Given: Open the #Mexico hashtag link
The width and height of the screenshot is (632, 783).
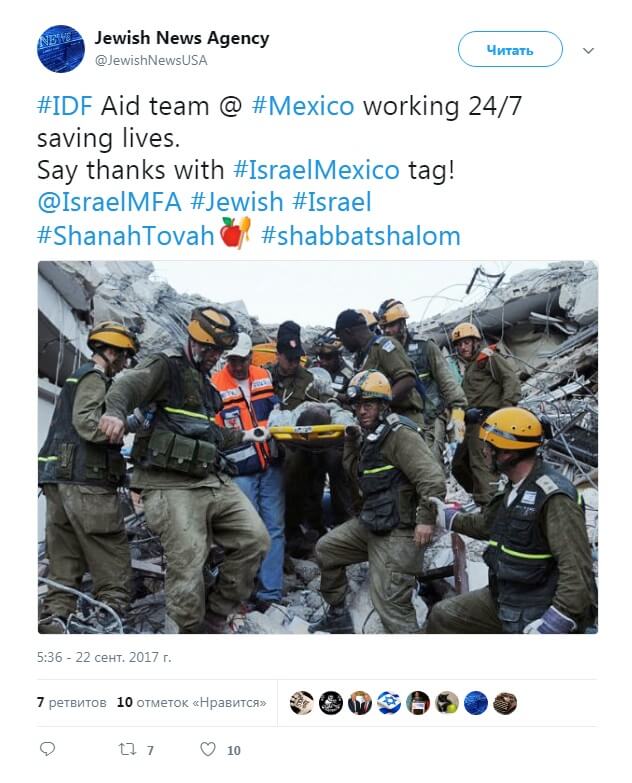Looking at the screenshot, I should (x=303, y=106).
